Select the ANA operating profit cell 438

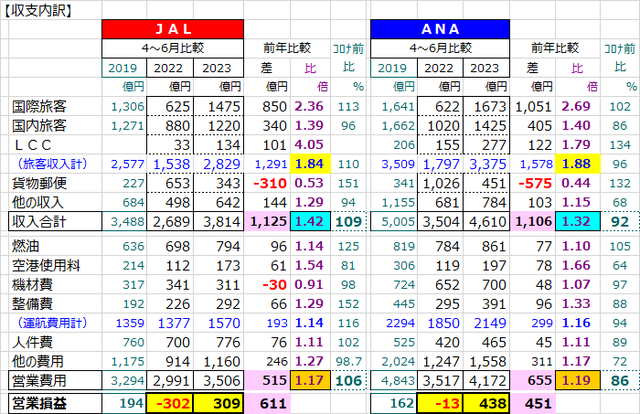pyautogui.click(x=487, y=403)
